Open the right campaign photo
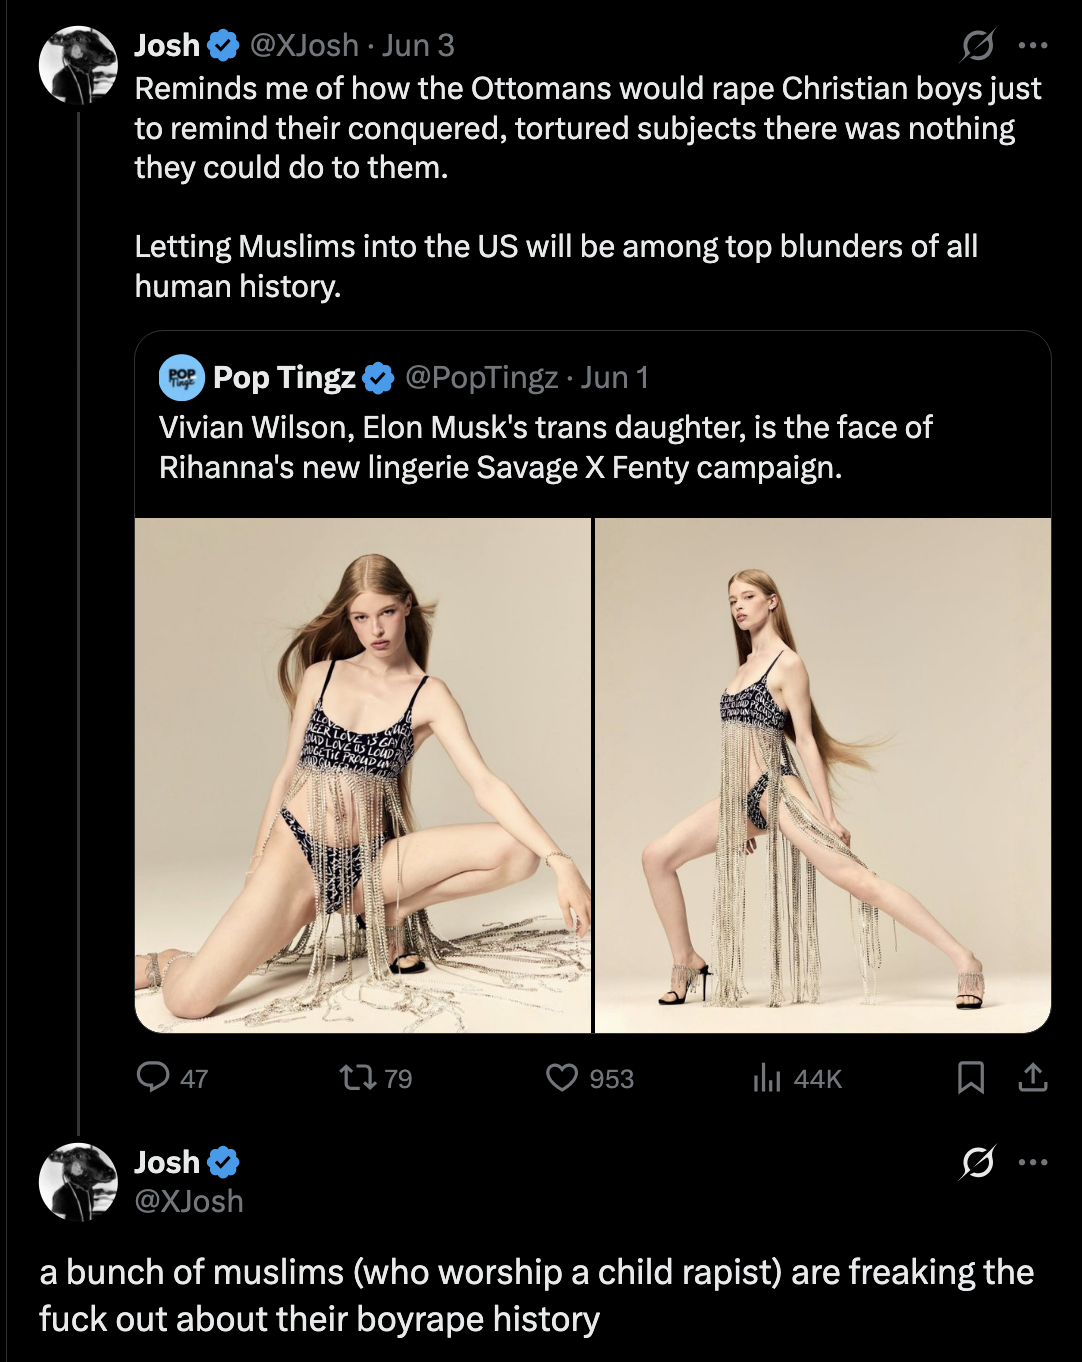This screenshot has width=1082, height=1362. tap(823, 775)
